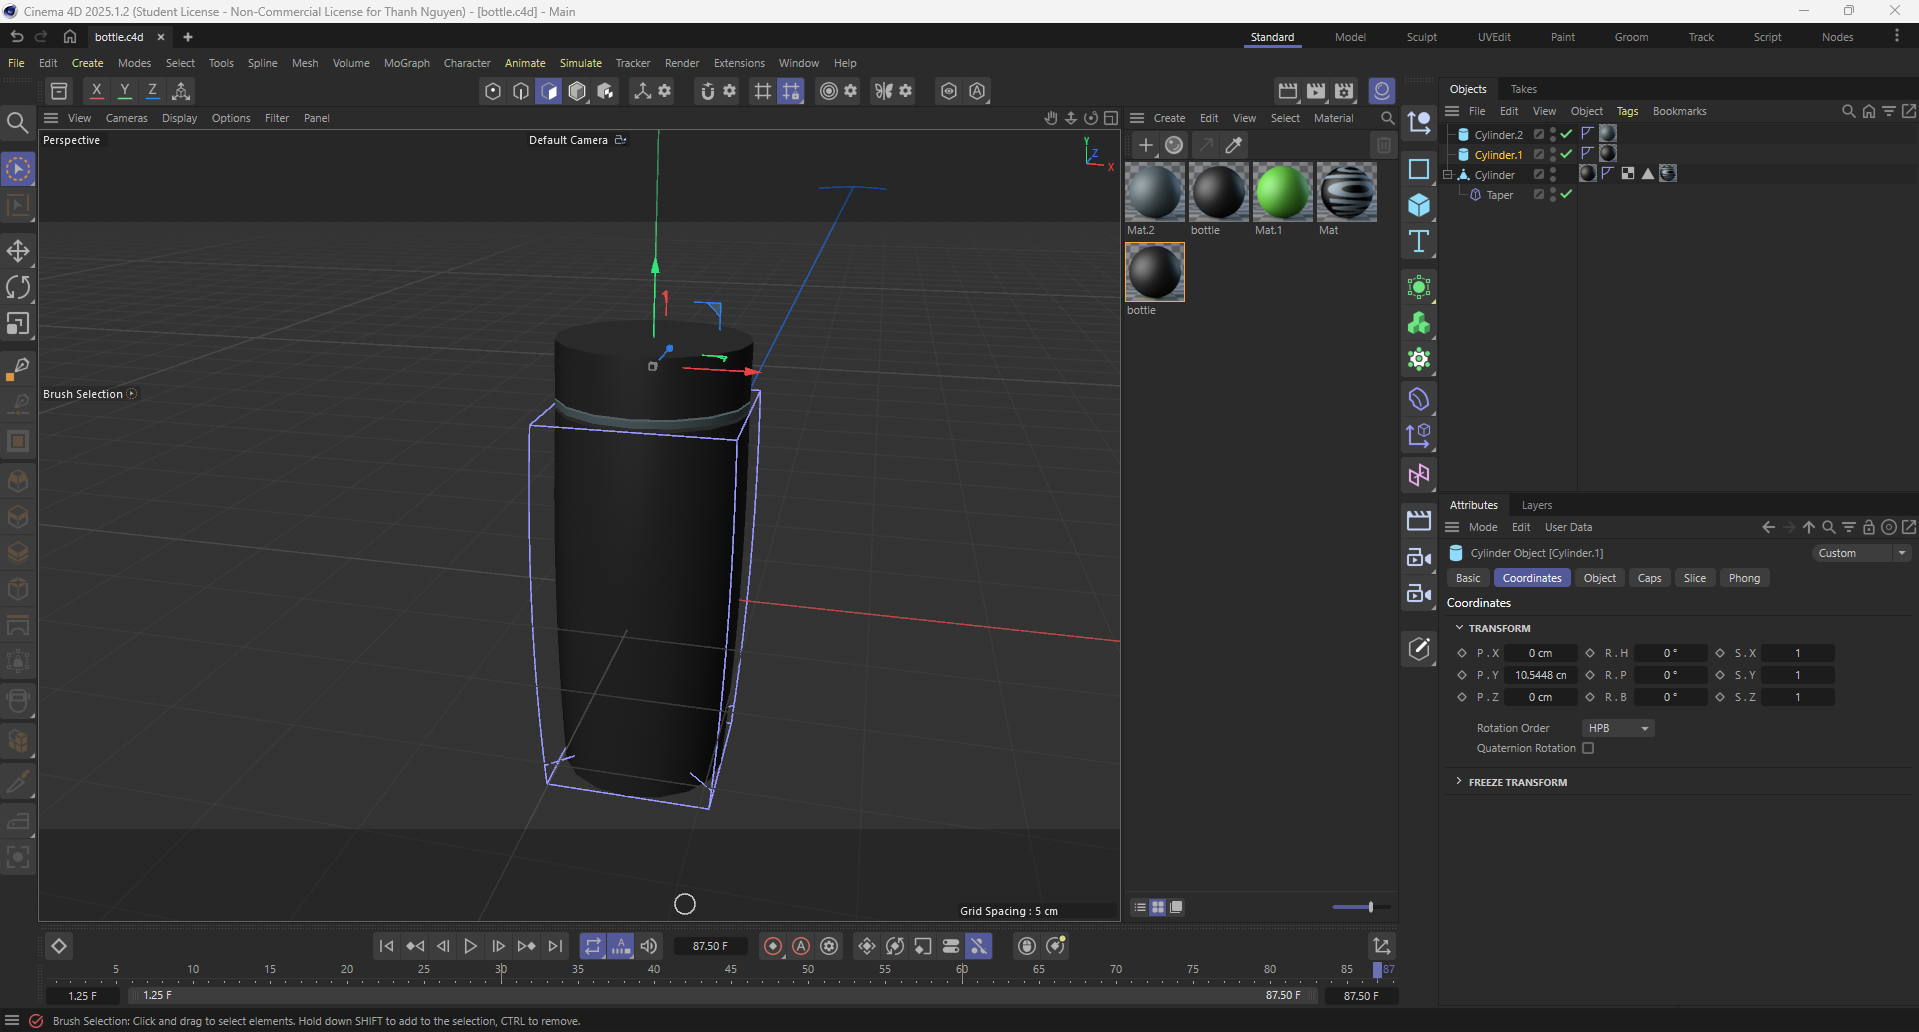This screenshot has height=1032, width=1919.
Task: Expand the Freeze Transform section
Action: tap(1459, 782)
